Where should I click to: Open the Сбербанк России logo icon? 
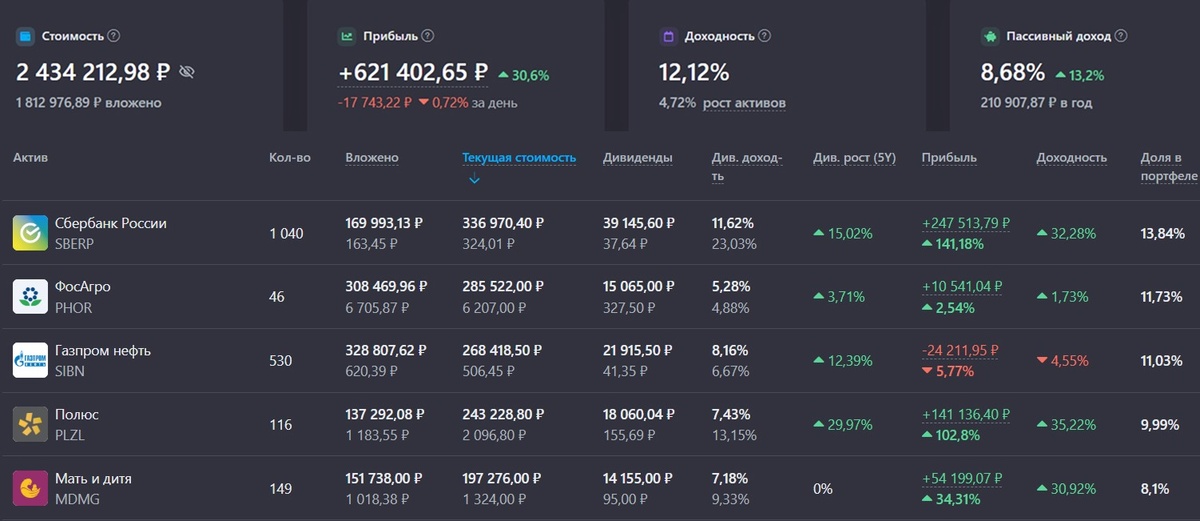[x=30, y=233]
